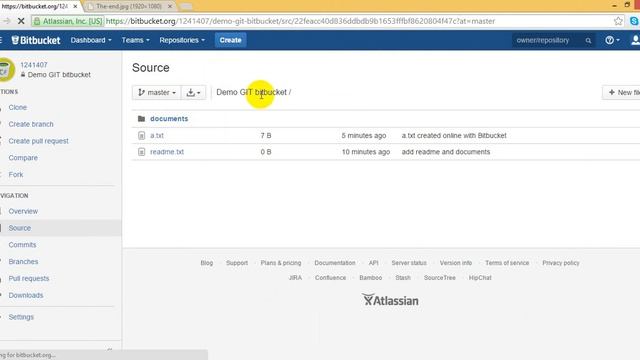Open the download dropdown button
Image resolution: width=640 pixels, height=360 pixels.
click(193, 93)
